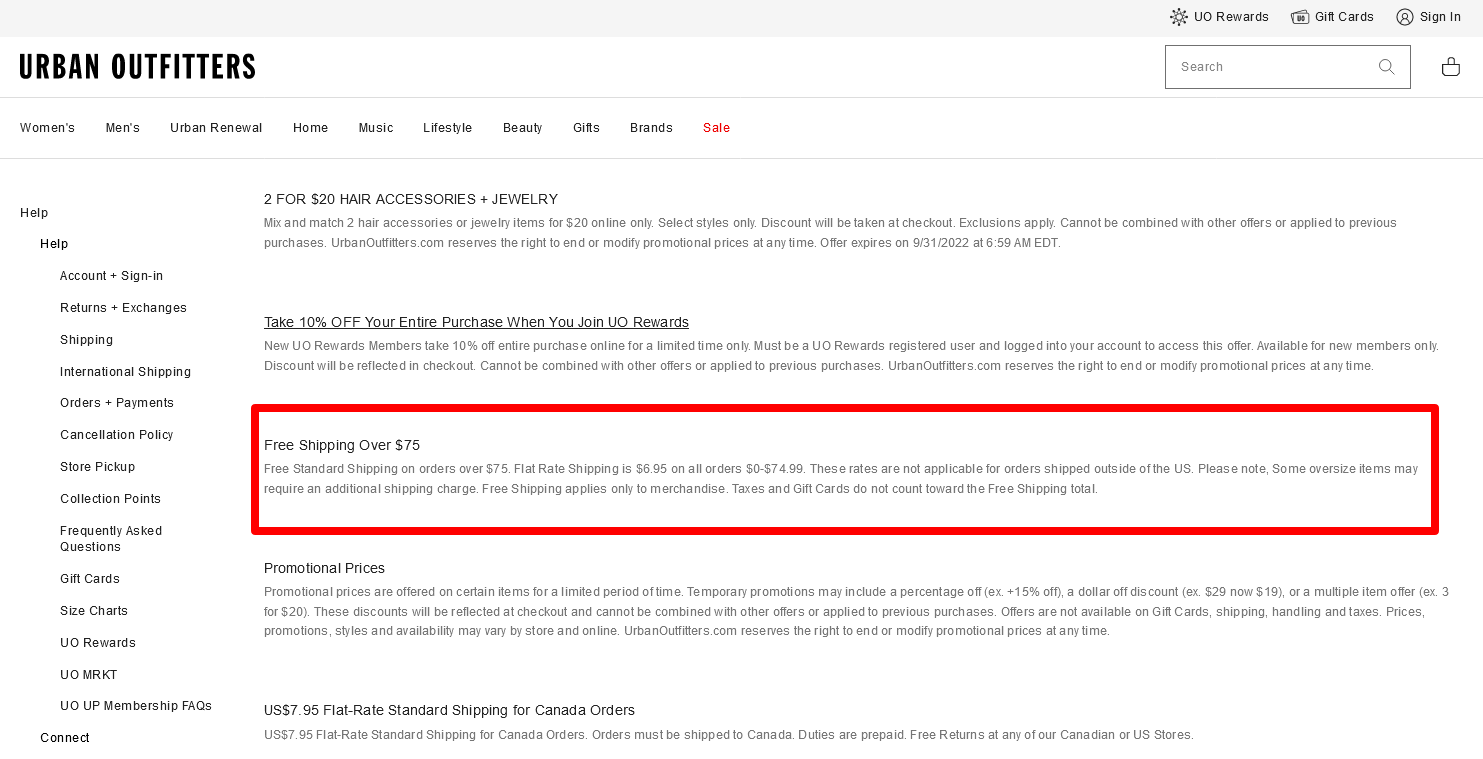Select Cancellation Policy in sidebar

(116, 435)
